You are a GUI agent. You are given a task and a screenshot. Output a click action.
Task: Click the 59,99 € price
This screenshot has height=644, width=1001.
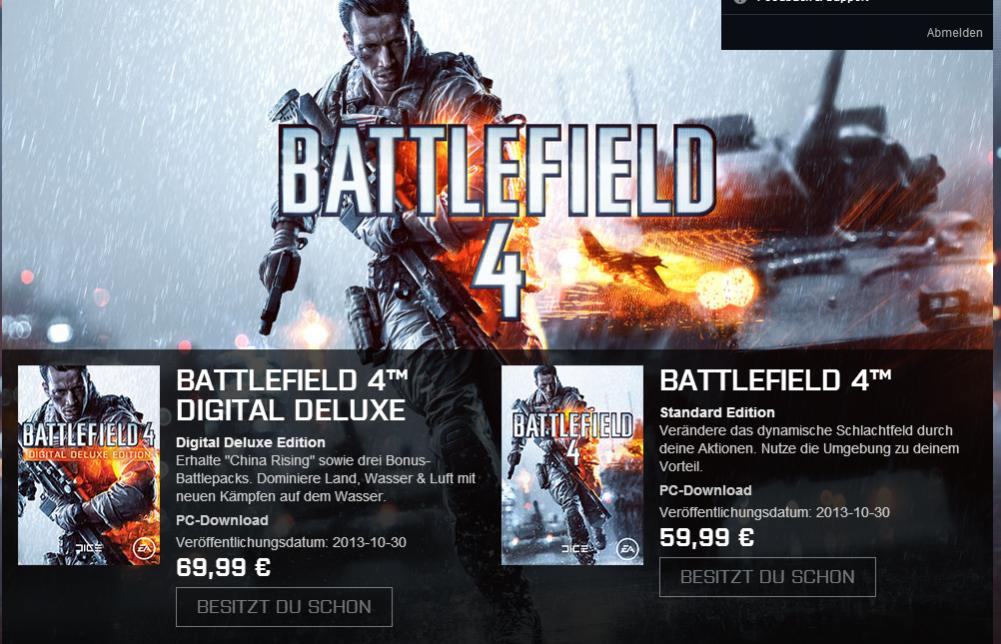(707, 537)
